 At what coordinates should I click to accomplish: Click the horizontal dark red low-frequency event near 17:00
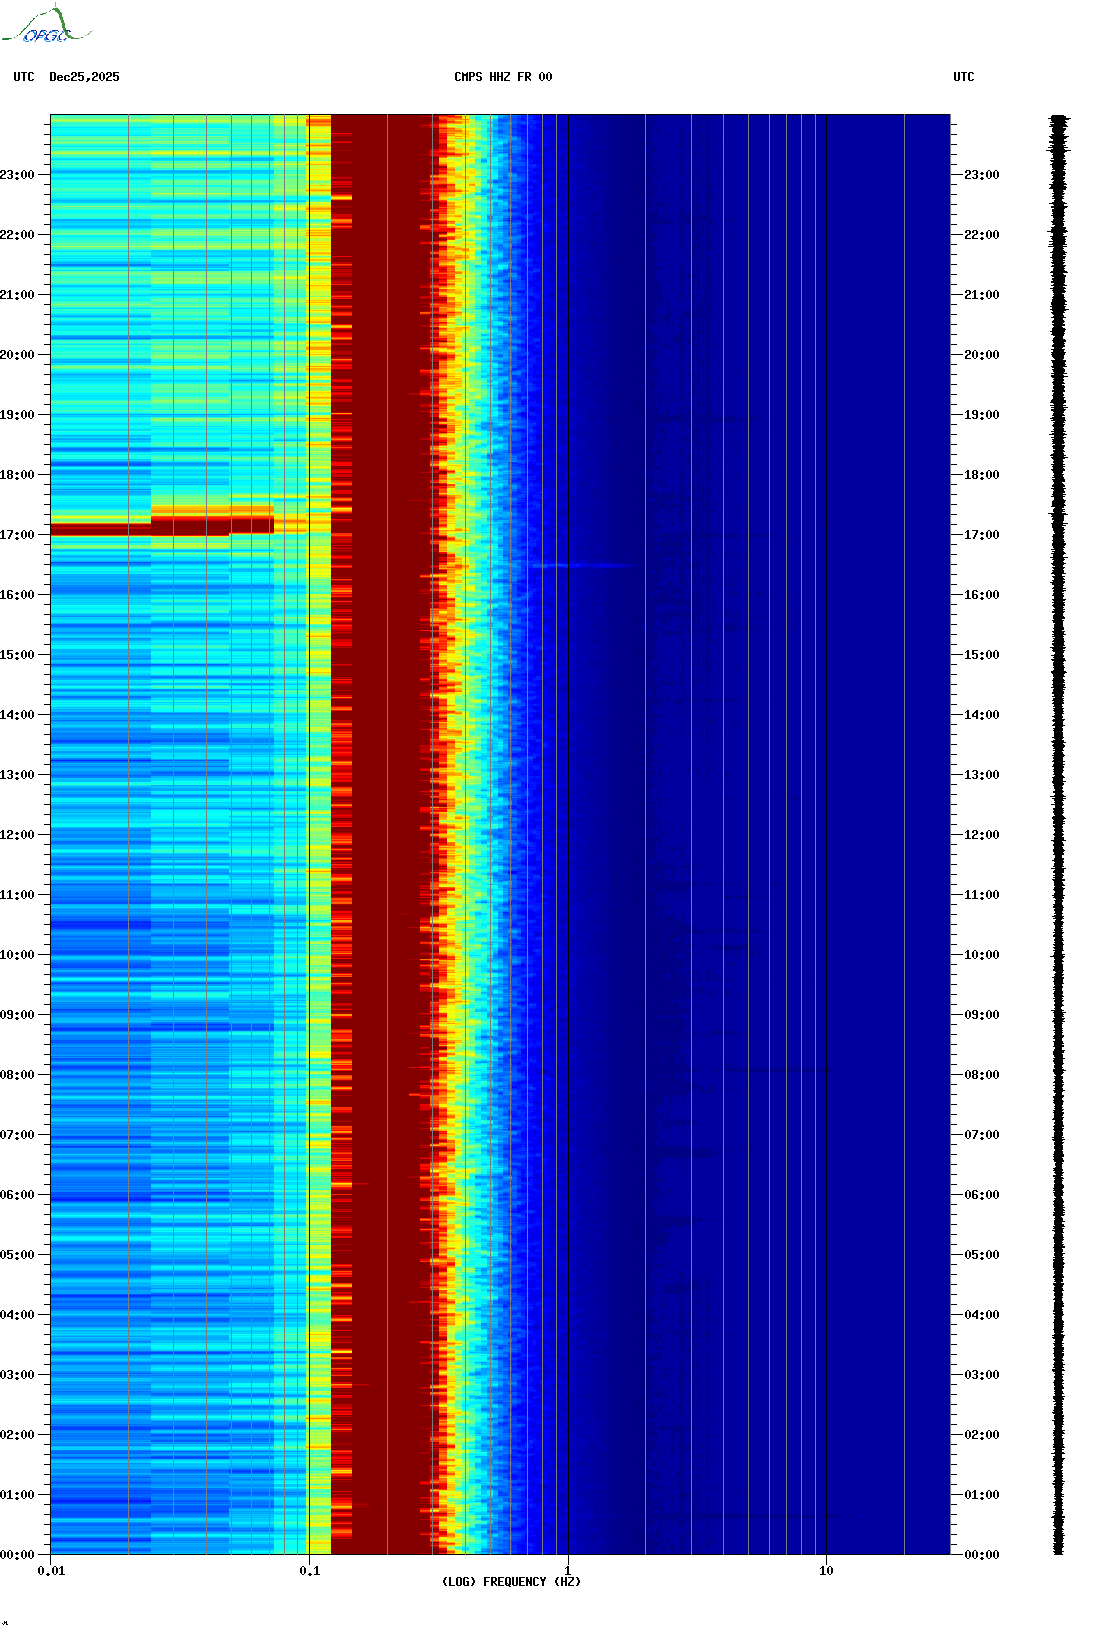(160, 525)
